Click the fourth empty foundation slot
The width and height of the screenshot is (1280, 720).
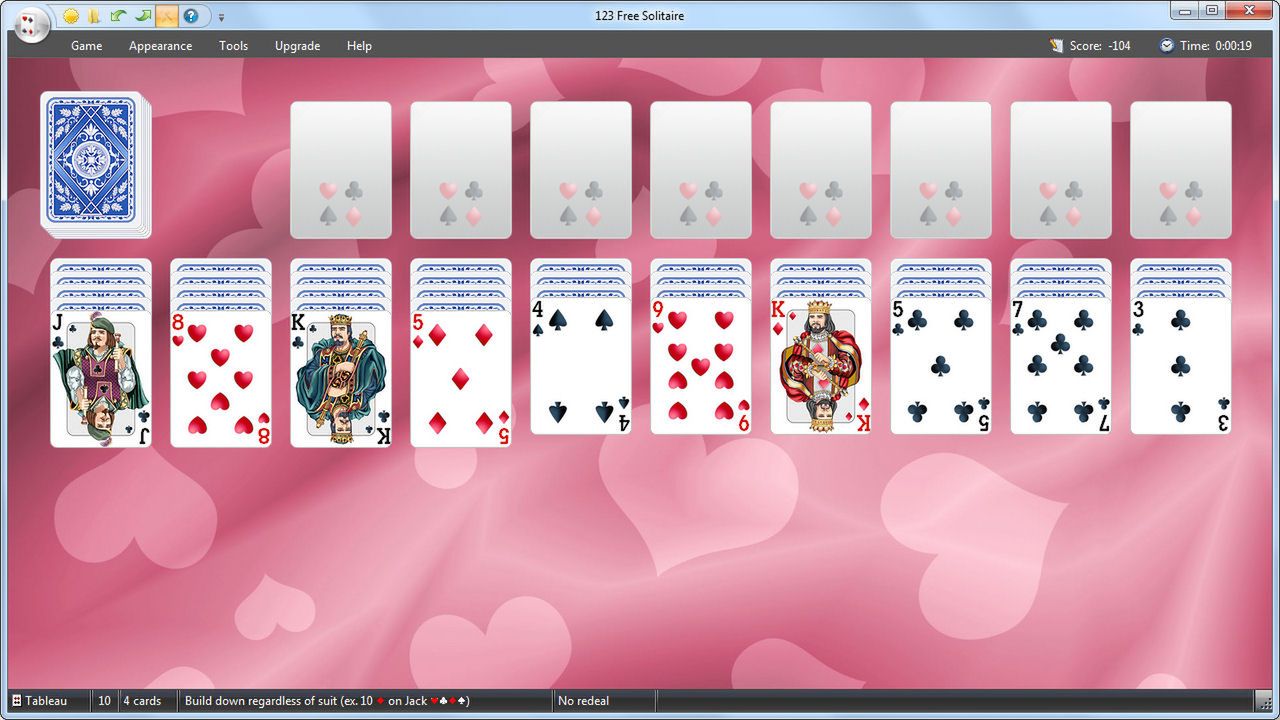click(x=701, y=170)
